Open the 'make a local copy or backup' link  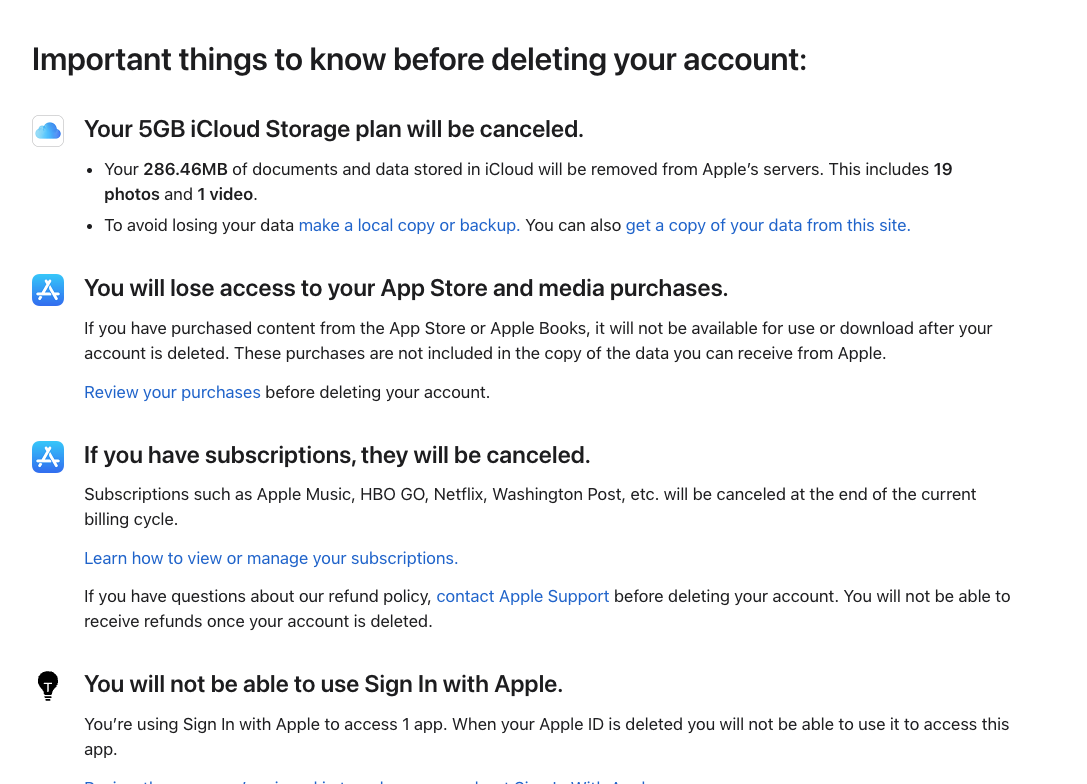point(409,225)
